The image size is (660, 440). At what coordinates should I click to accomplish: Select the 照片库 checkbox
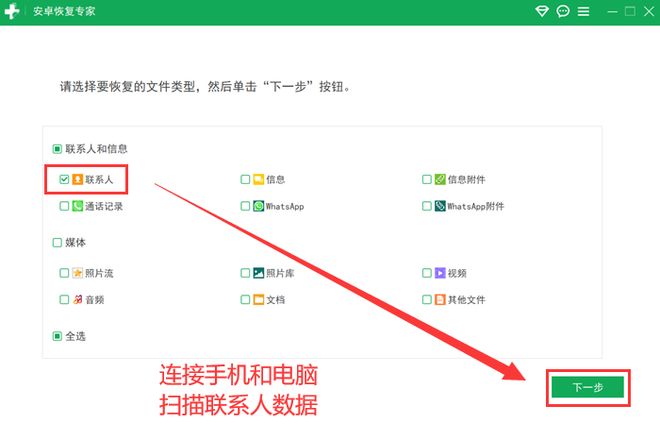coord(245,273)
